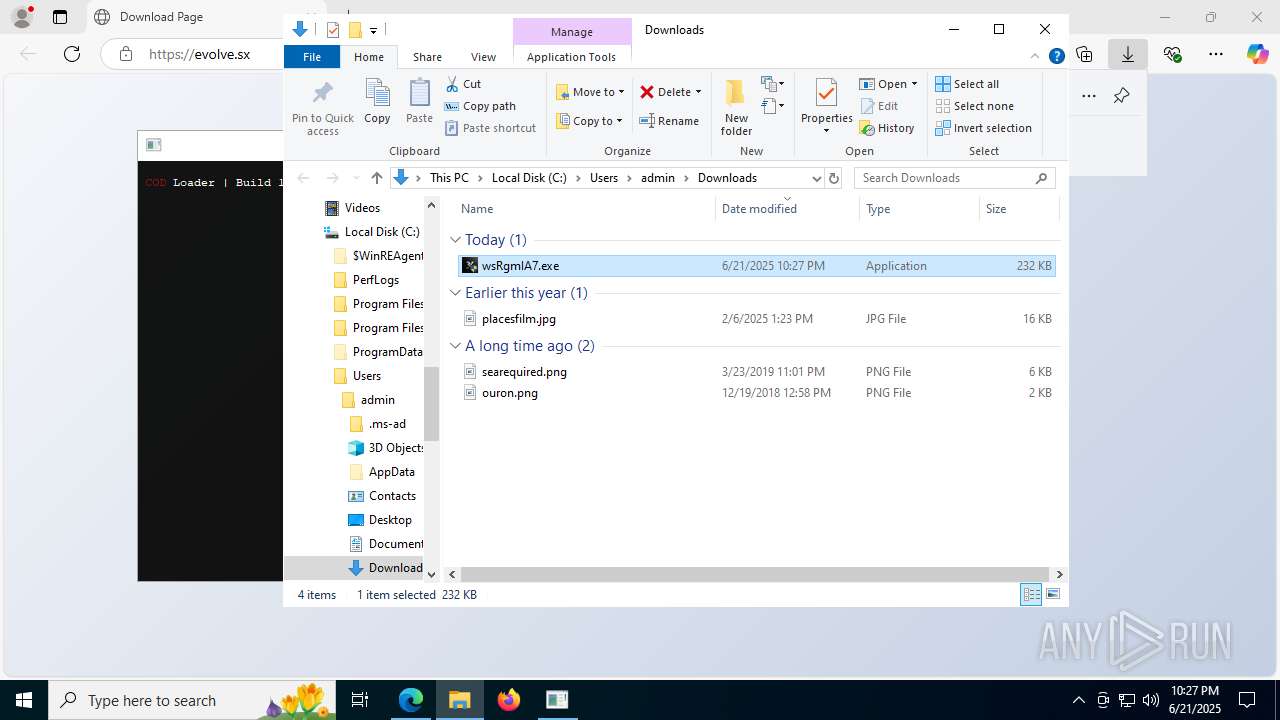Viewport: 1280px width, 720px height.
Task: Refresh the Downloads folder
Action: pyautogui.click(x=834, y=178)
